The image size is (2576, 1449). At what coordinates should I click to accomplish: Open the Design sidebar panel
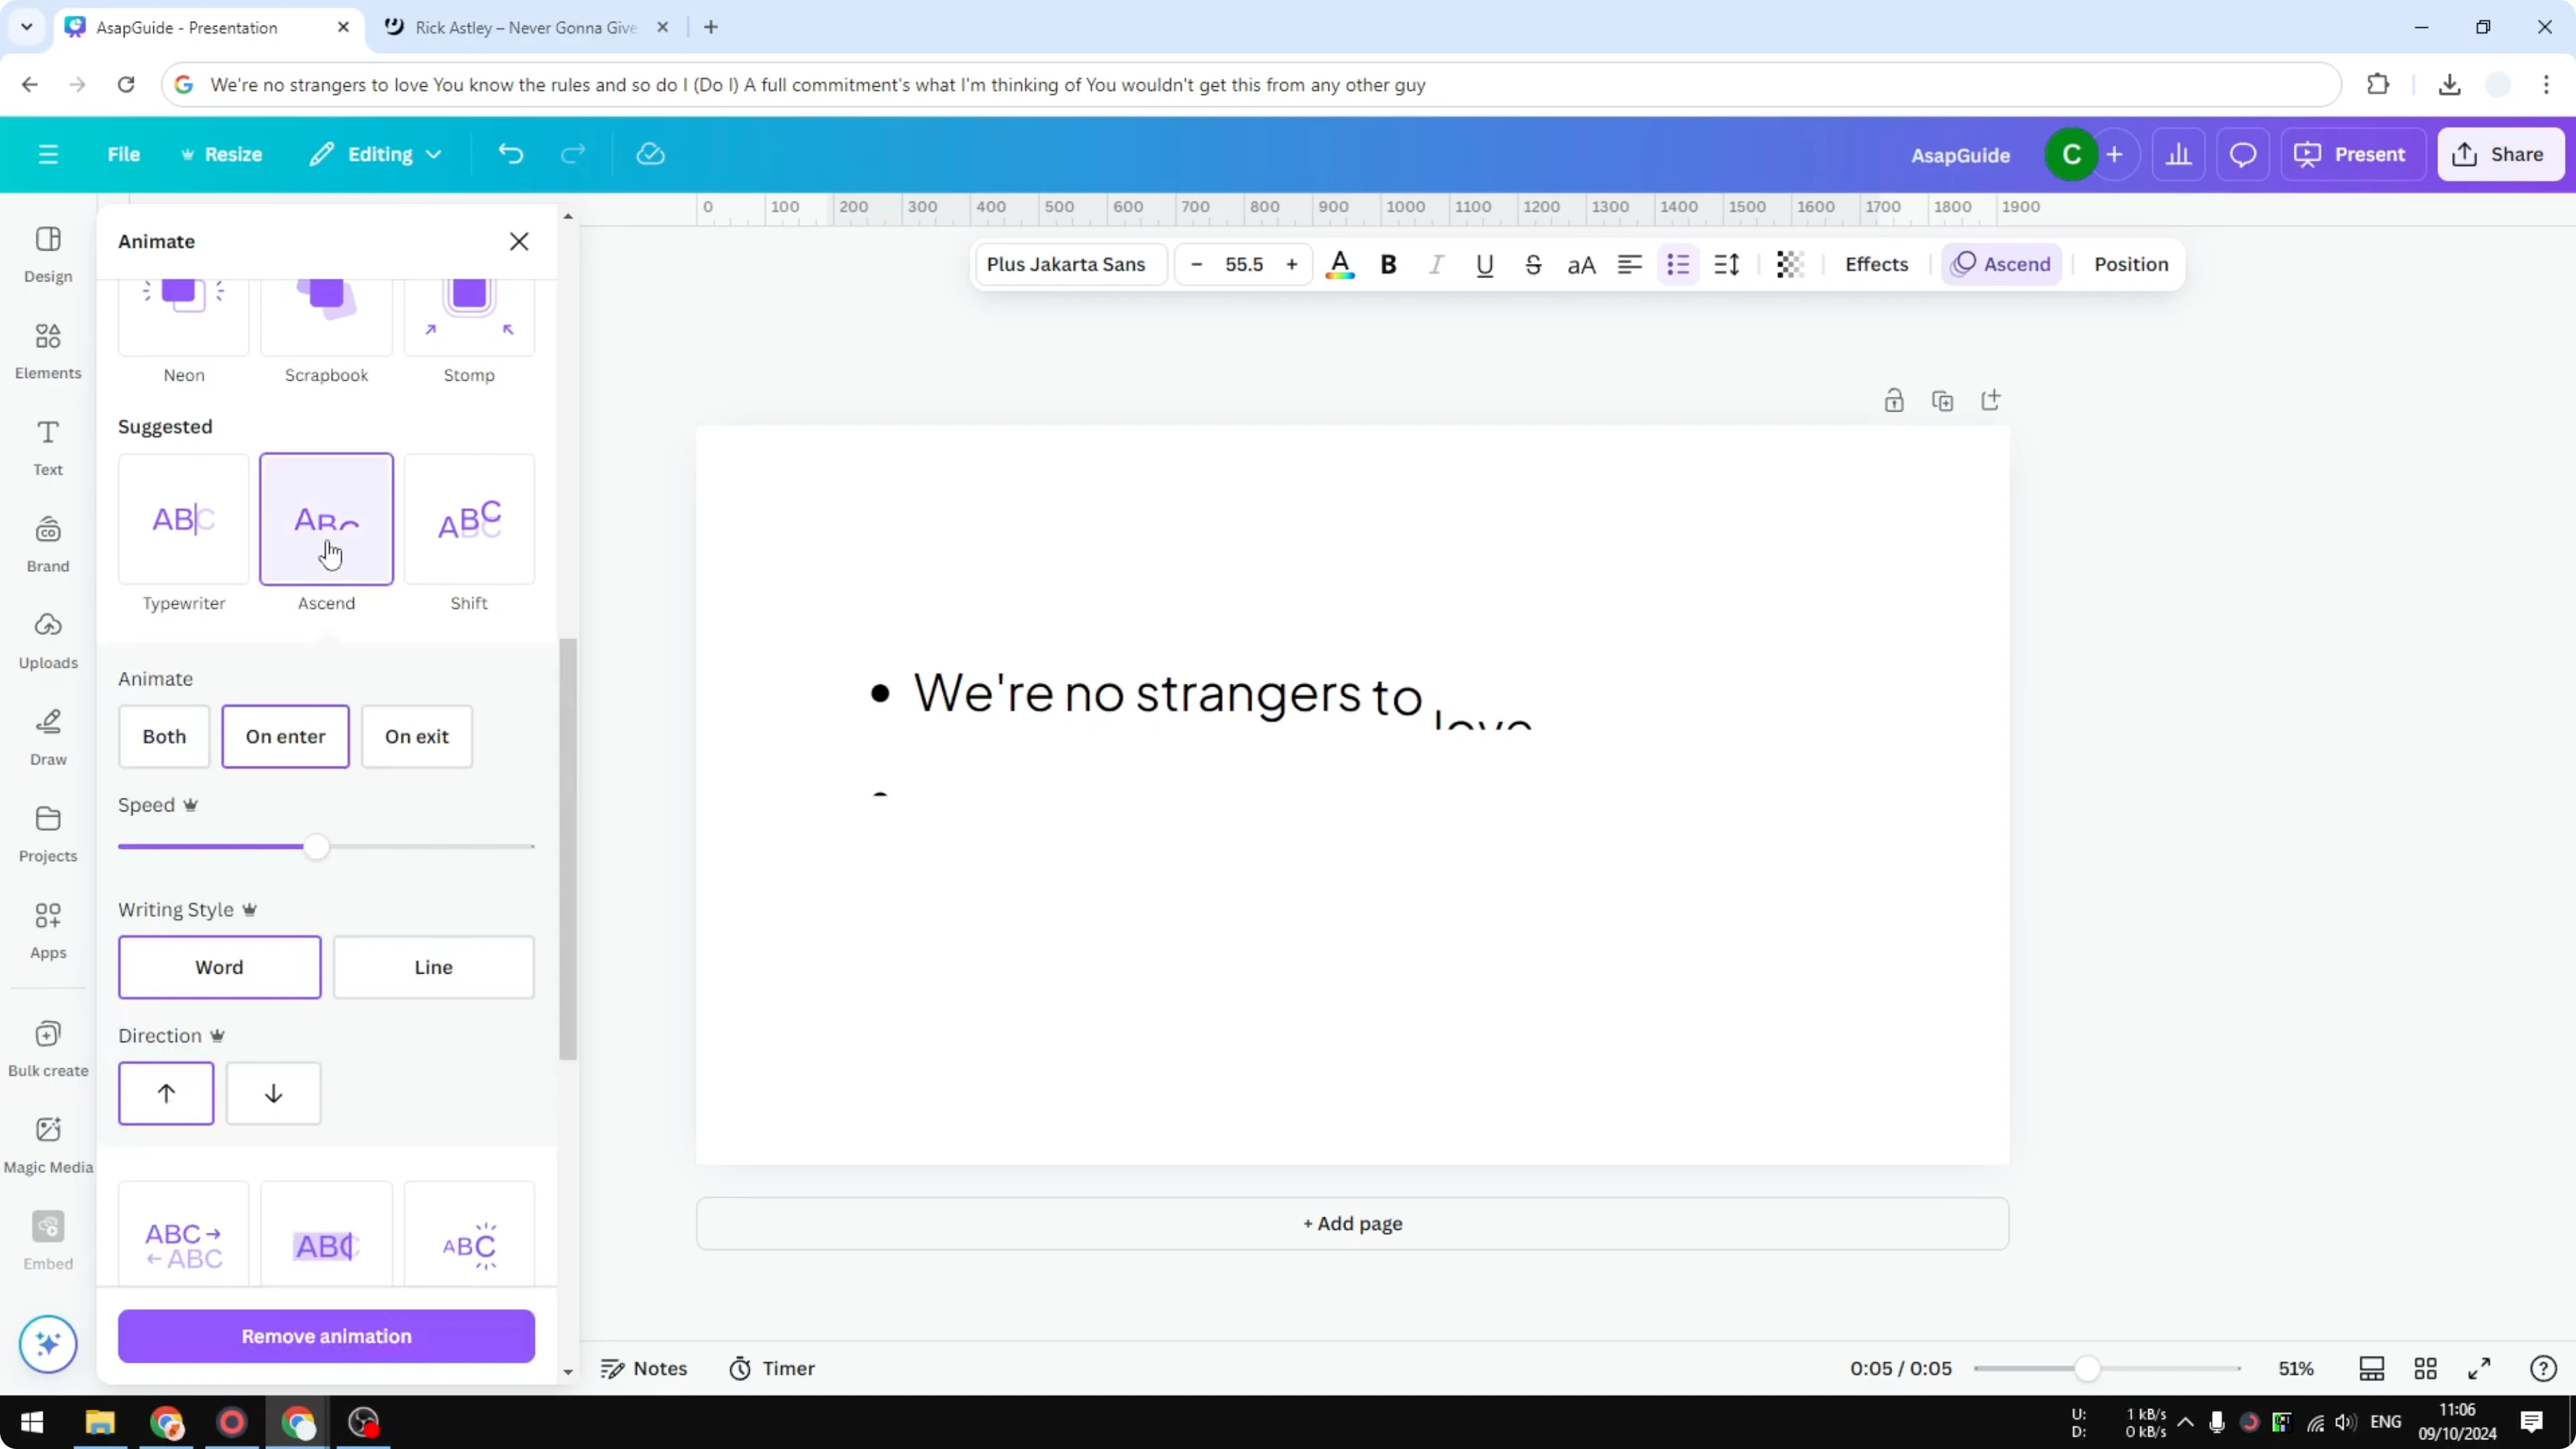click(48, 254)
